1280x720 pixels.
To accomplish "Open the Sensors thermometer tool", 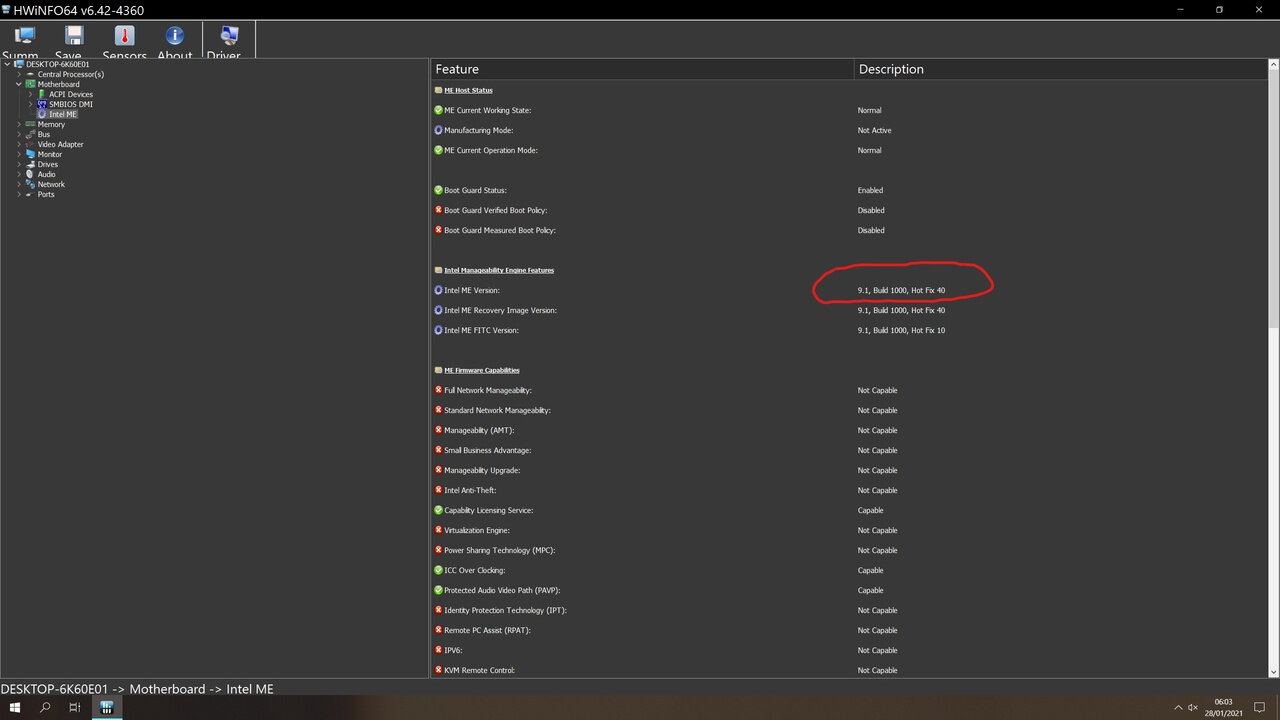I will coord(124,42).
